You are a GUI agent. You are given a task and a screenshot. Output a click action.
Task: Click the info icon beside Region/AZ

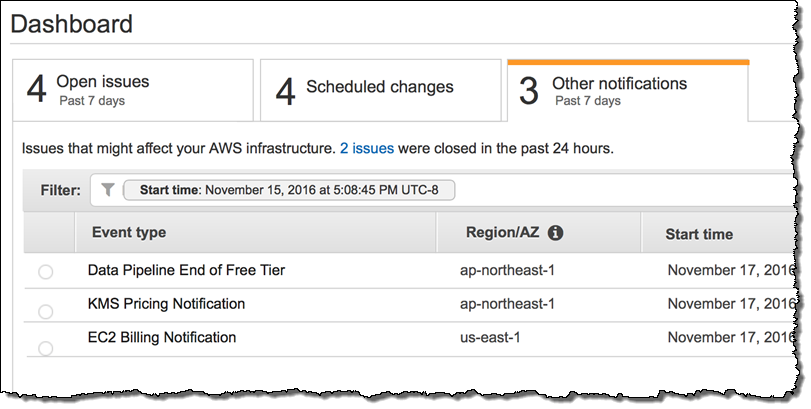pyautogui.click(x=556, y=233)
